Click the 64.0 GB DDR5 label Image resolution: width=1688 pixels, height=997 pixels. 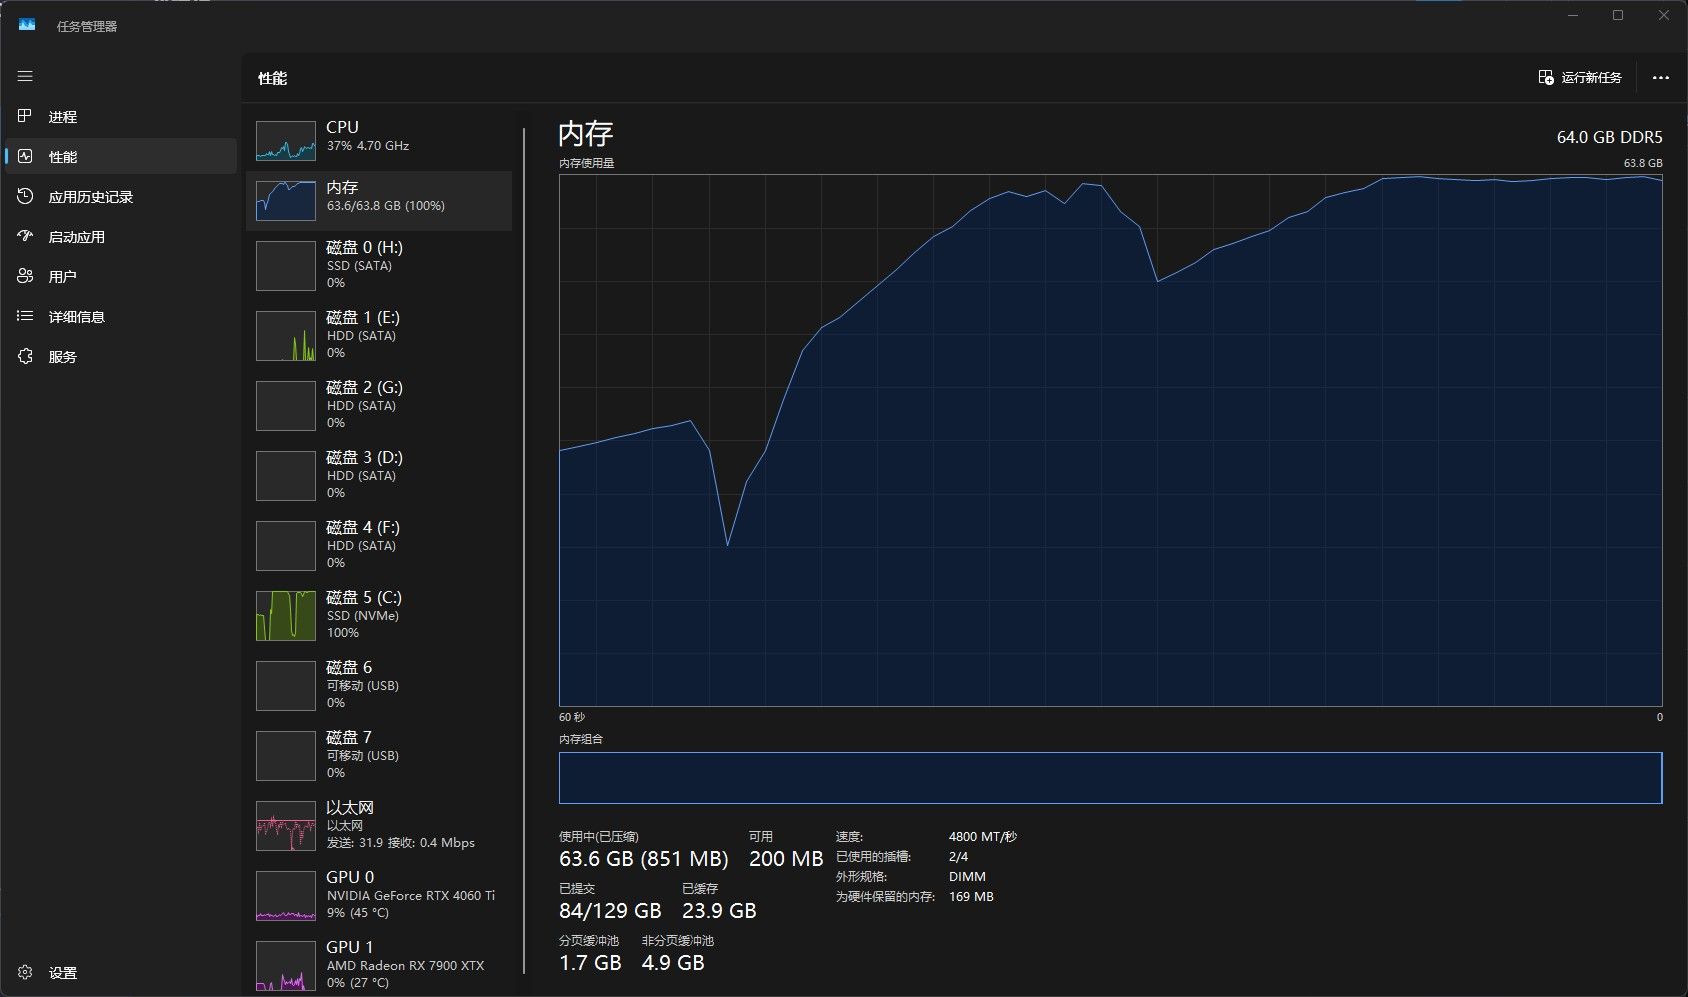[x=1609, y=137]
